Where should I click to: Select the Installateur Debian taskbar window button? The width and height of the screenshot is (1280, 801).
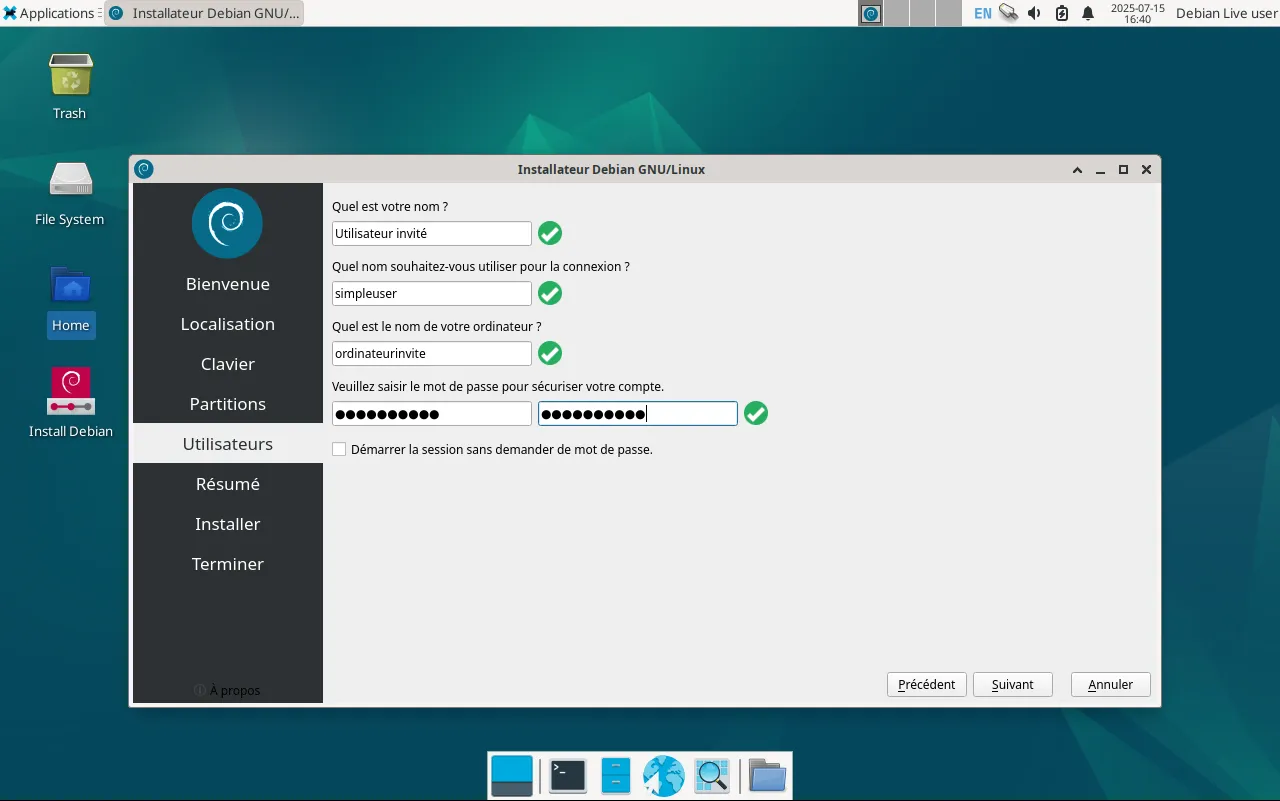pos(204,13)
